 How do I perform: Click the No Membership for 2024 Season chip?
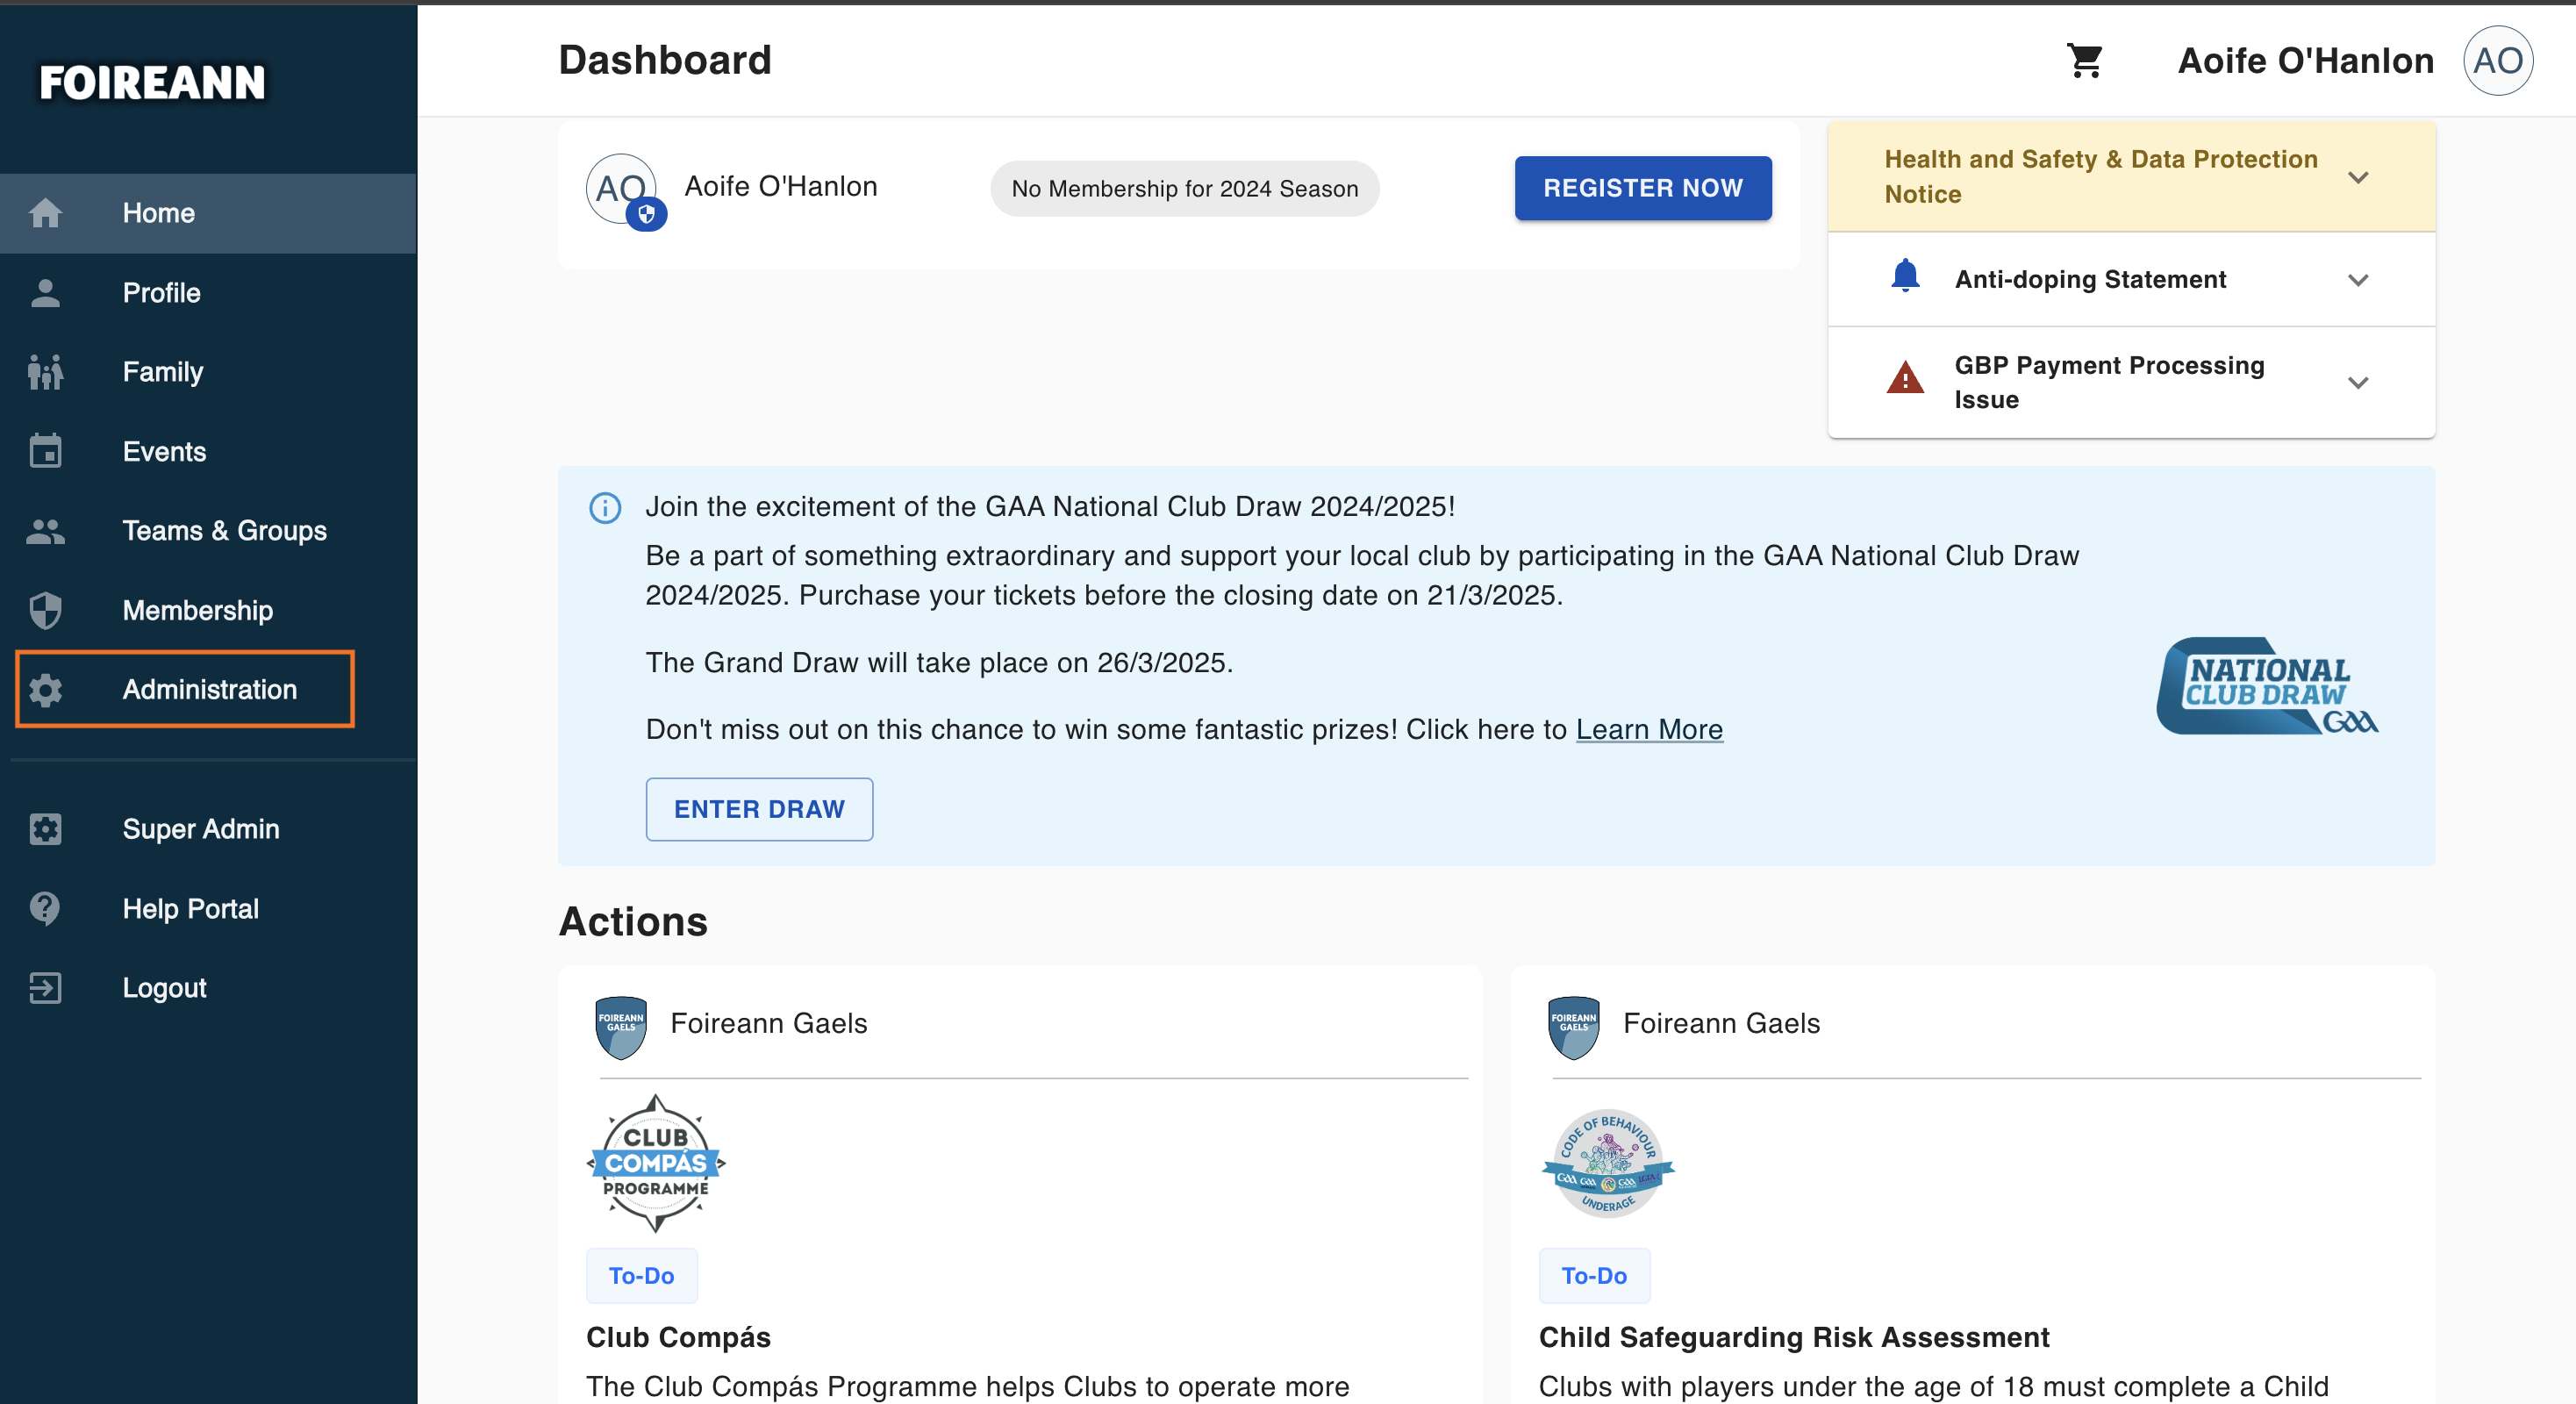1184,189
